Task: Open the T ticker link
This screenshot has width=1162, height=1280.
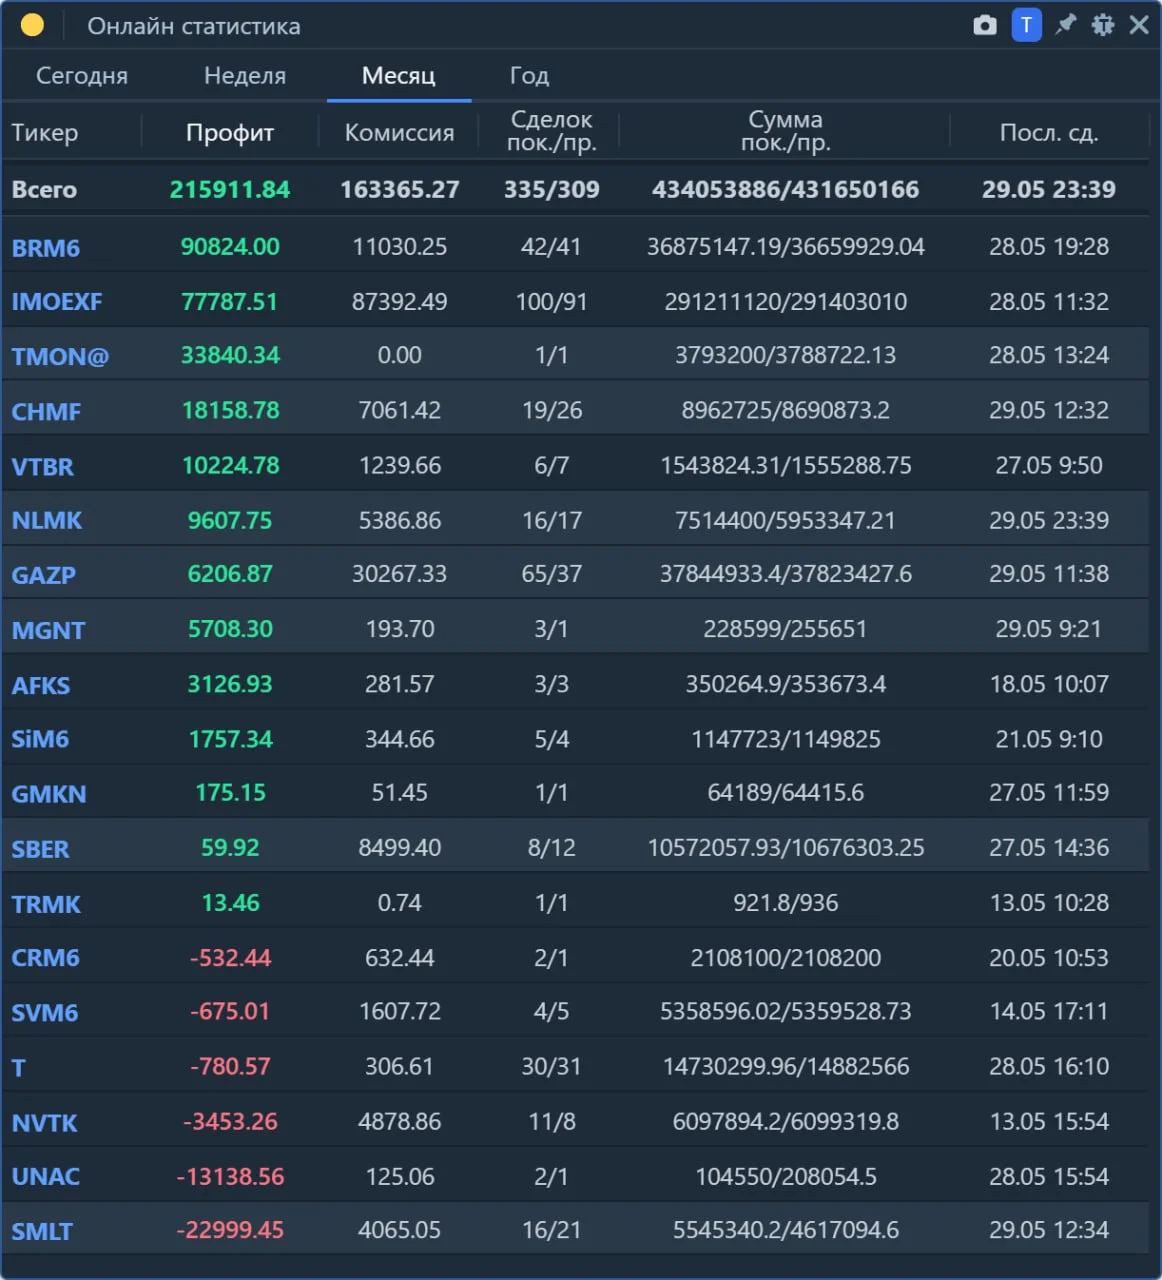Action: pos(18,1068)
